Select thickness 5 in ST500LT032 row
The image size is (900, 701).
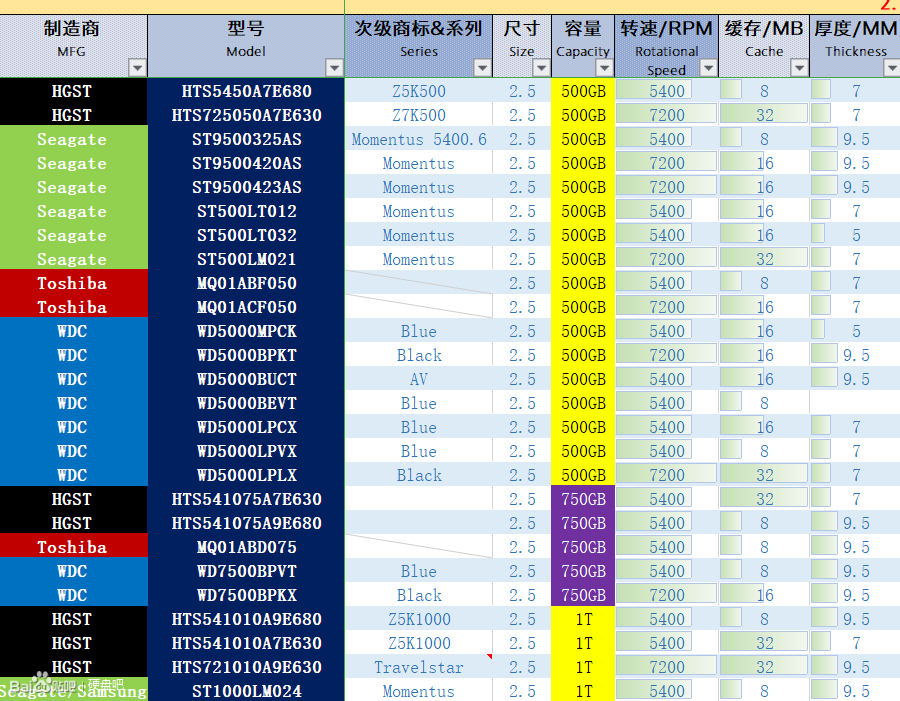pos(855,235)
